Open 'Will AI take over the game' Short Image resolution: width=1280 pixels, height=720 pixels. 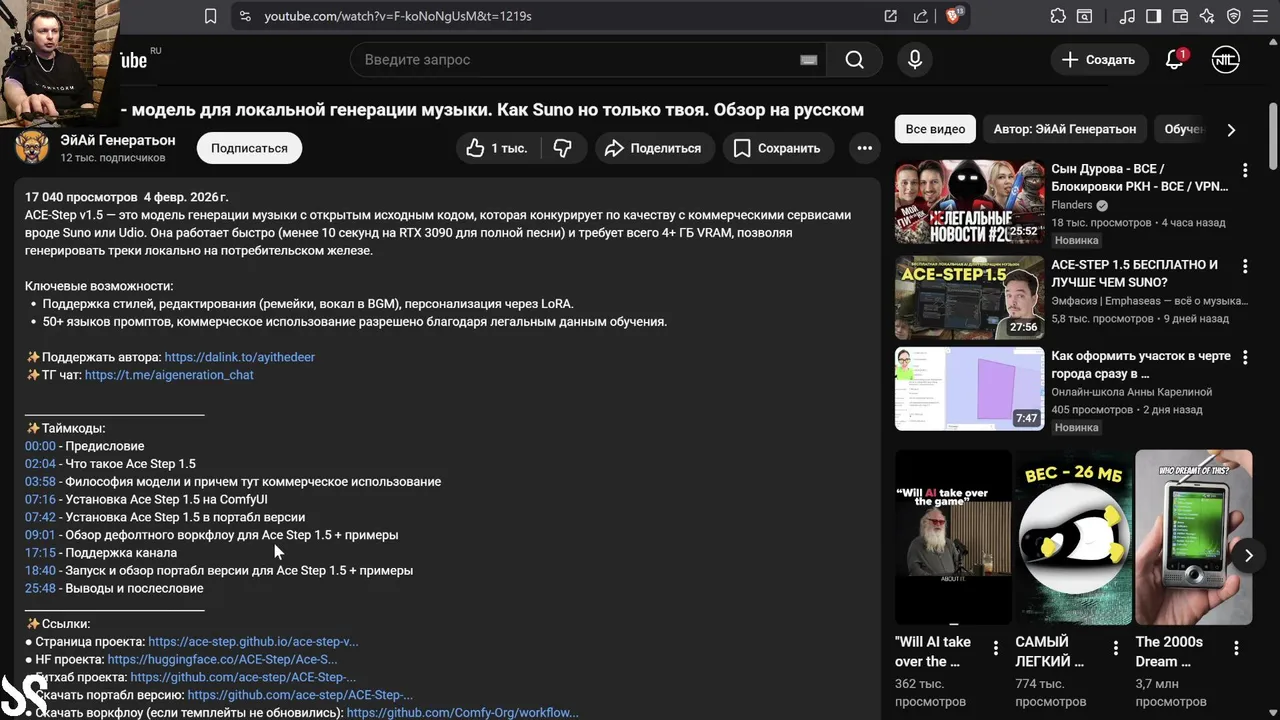pos(953,538)
